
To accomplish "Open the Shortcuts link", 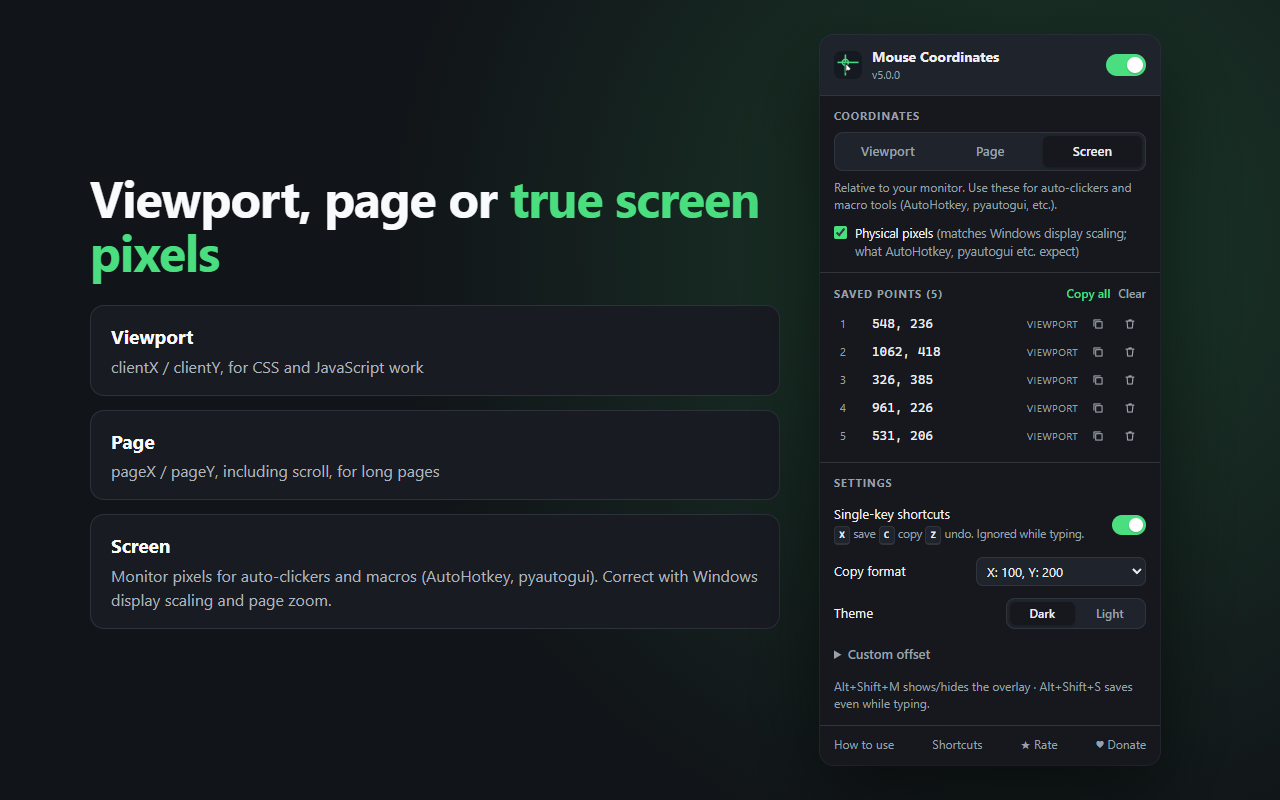I will pos(957,745).
